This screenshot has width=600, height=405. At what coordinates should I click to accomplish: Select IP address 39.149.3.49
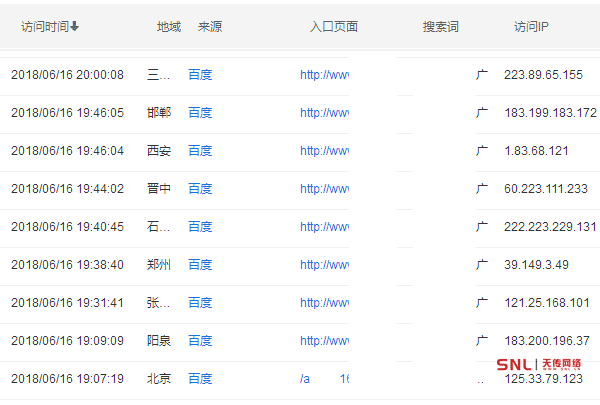pos(536,265)
